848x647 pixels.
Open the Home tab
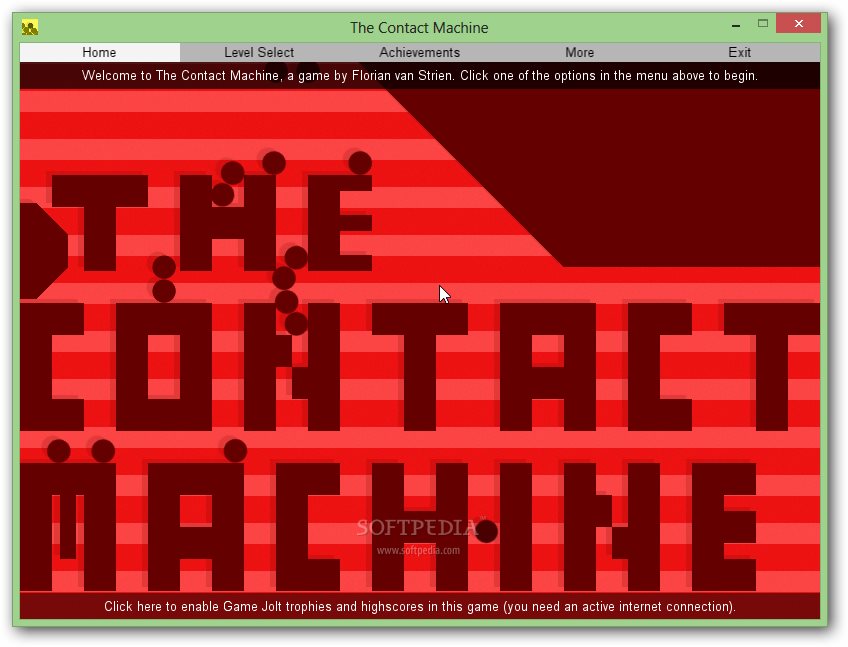tap(100, 52)
